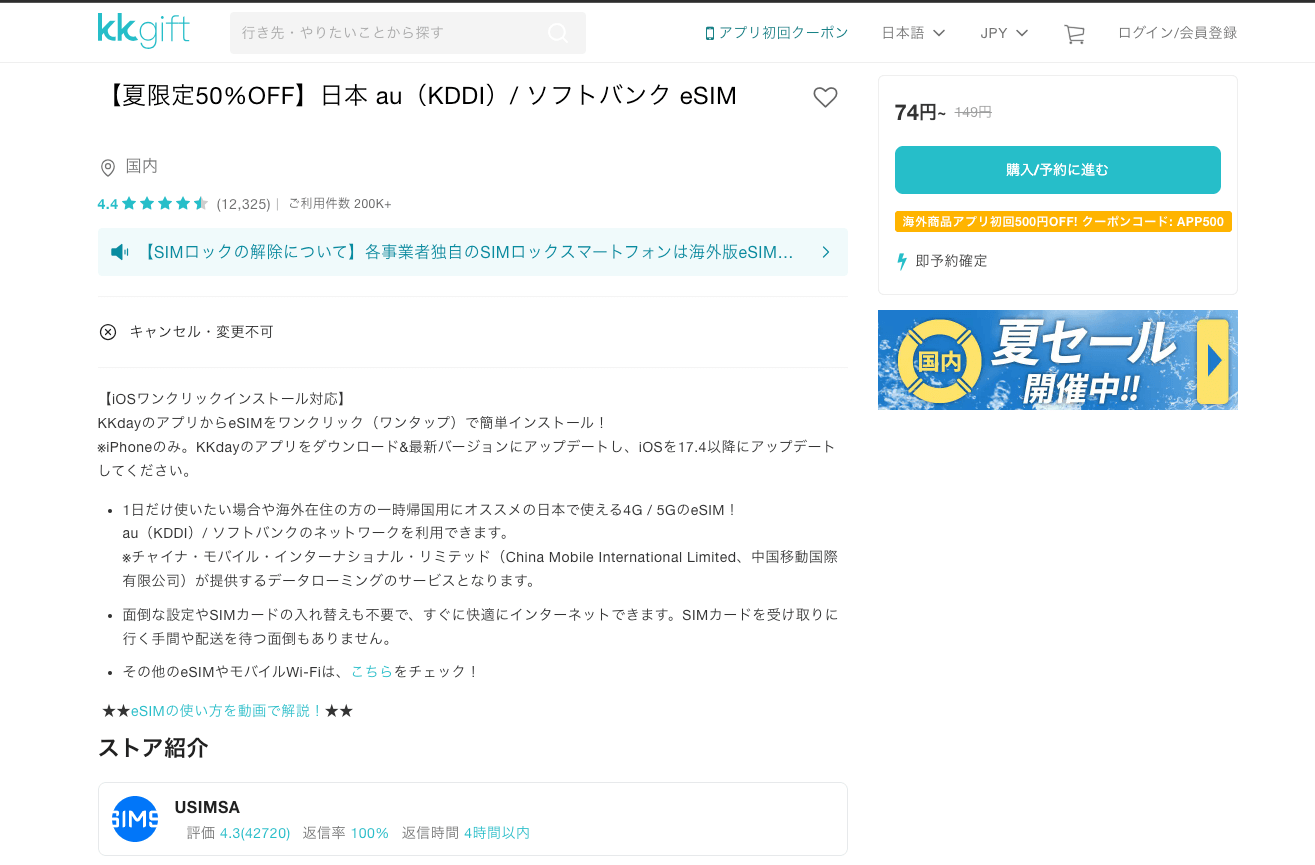Screen dimensions: 1315x865
Task: Click the megaphone announcement icon
Action: click(x=120, y=252)
